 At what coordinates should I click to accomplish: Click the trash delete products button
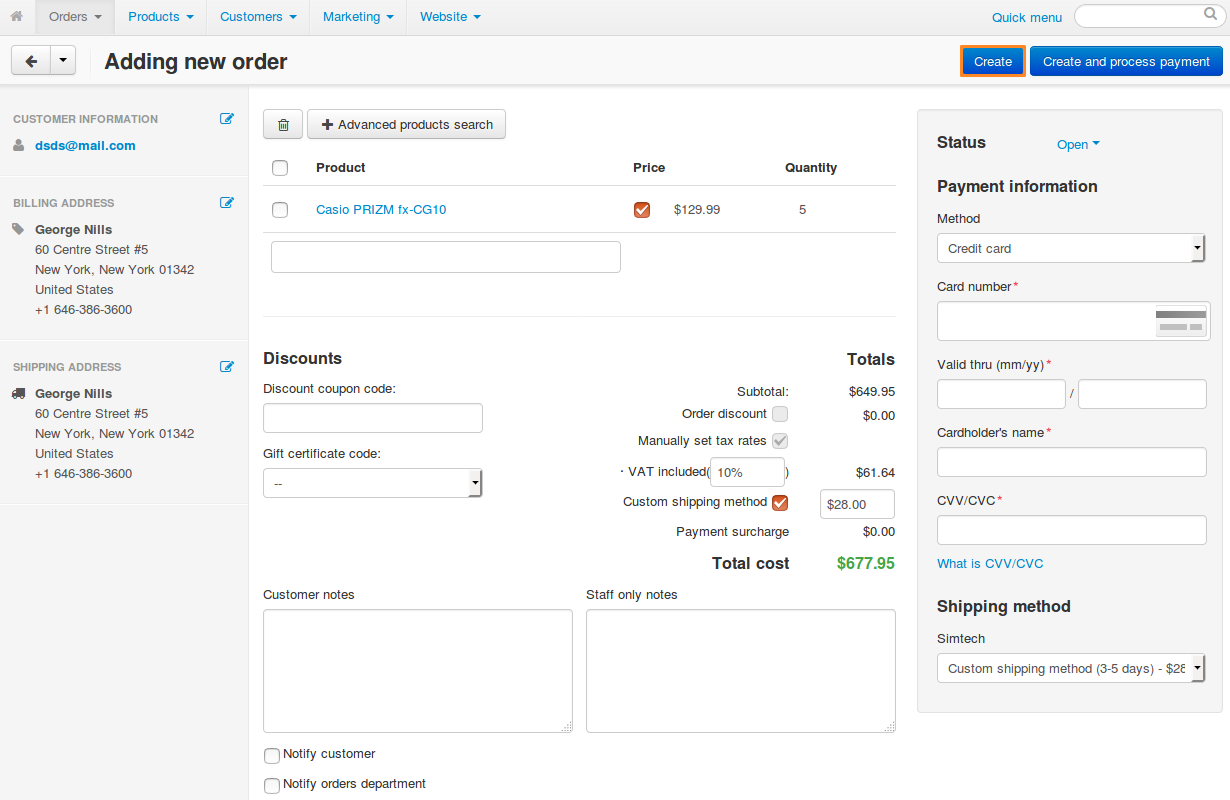[x=283, y=125]
